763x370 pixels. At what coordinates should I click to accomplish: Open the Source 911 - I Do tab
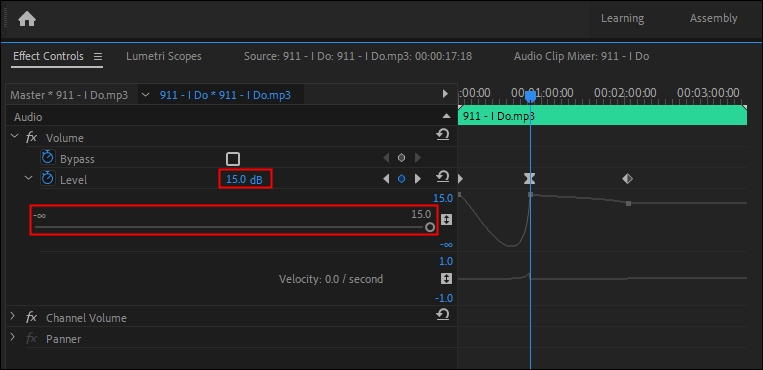tap(358, 56)
